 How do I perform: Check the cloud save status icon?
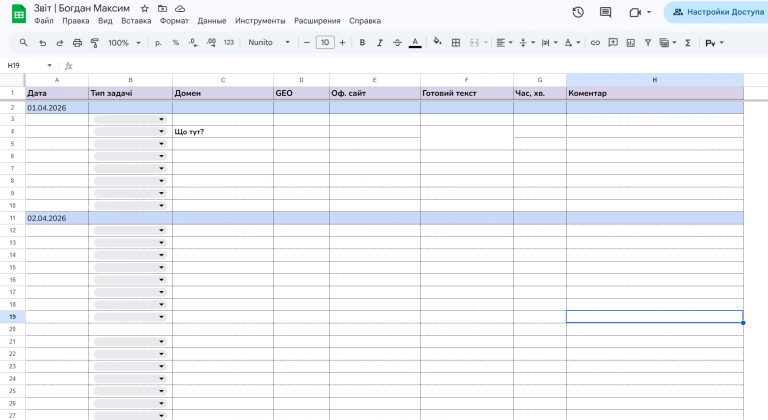pyautogui.click(x=180, y=9)
